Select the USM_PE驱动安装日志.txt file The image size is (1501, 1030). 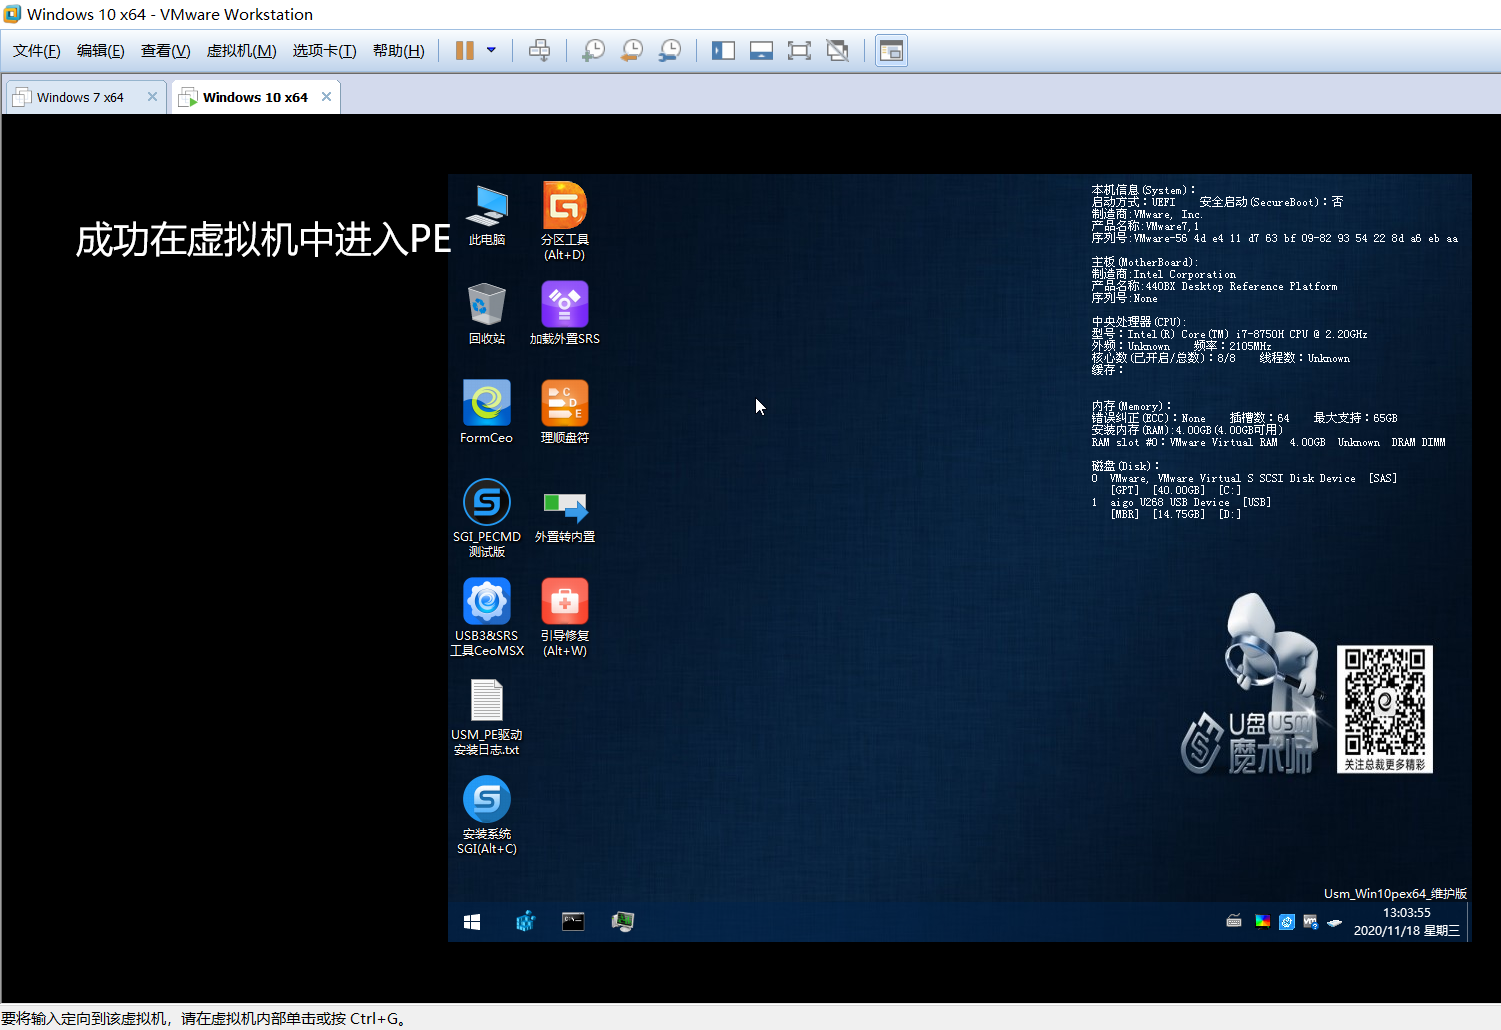pyautogui.click(x=487, y=716)
